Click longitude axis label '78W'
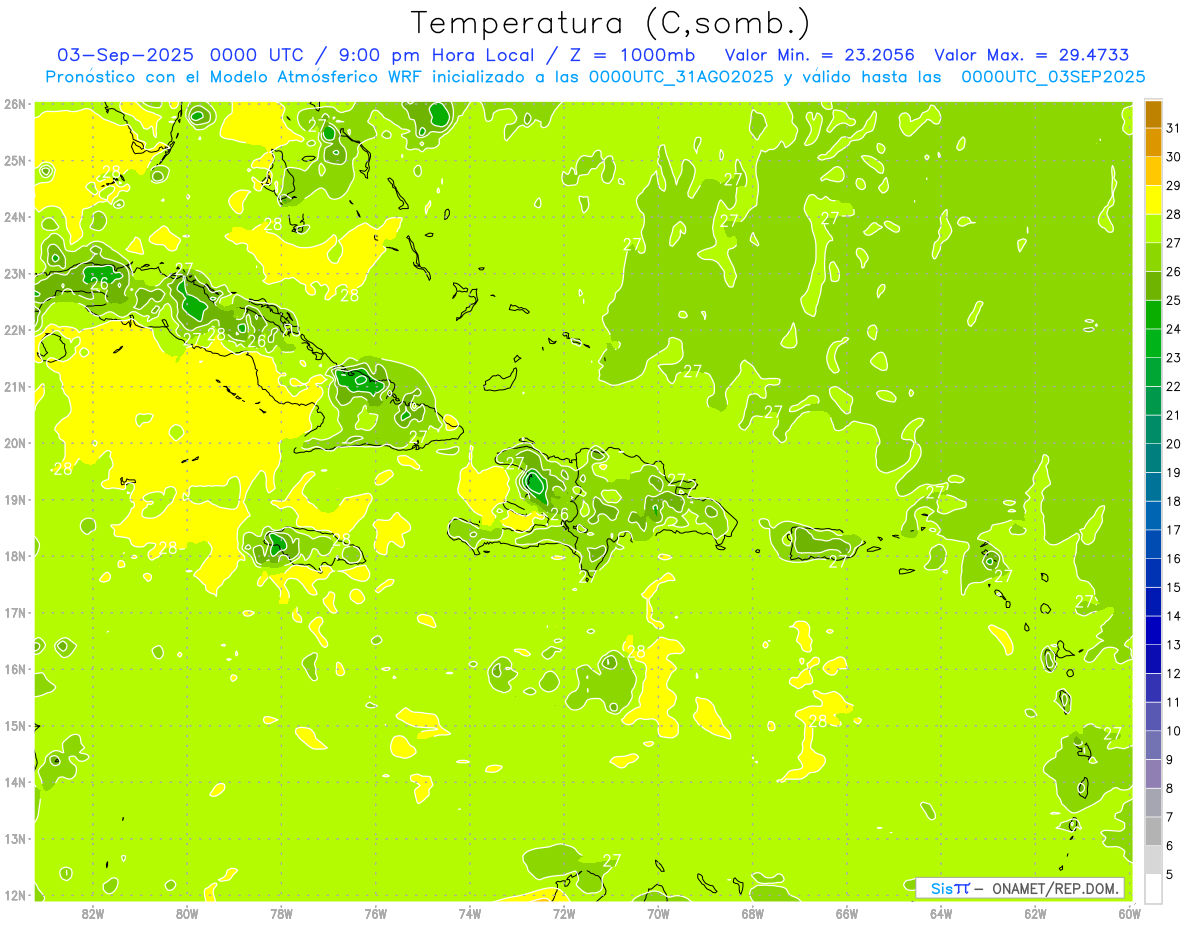The height and width of the screenshot is (927, 1200). [x=281, y=913]
